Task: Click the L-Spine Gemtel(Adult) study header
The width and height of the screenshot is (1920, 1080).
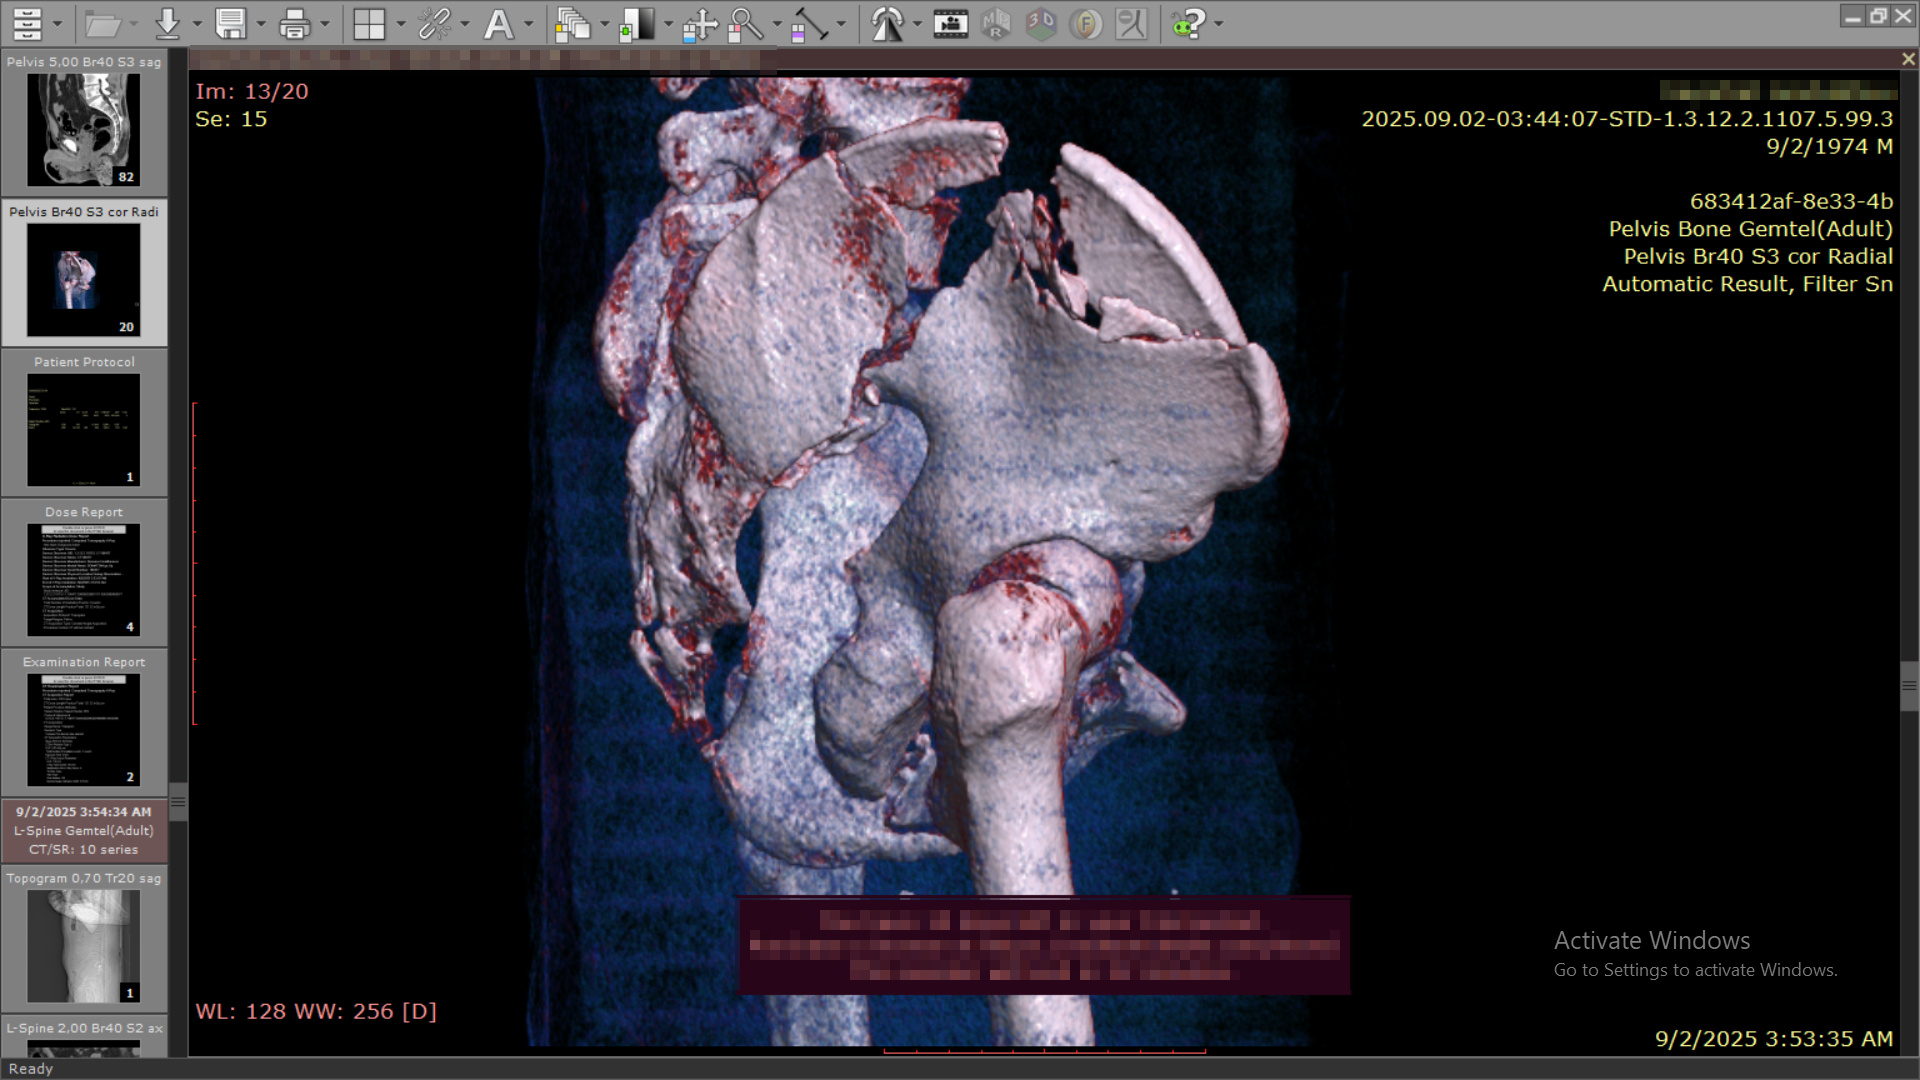Action: (84, 831)
